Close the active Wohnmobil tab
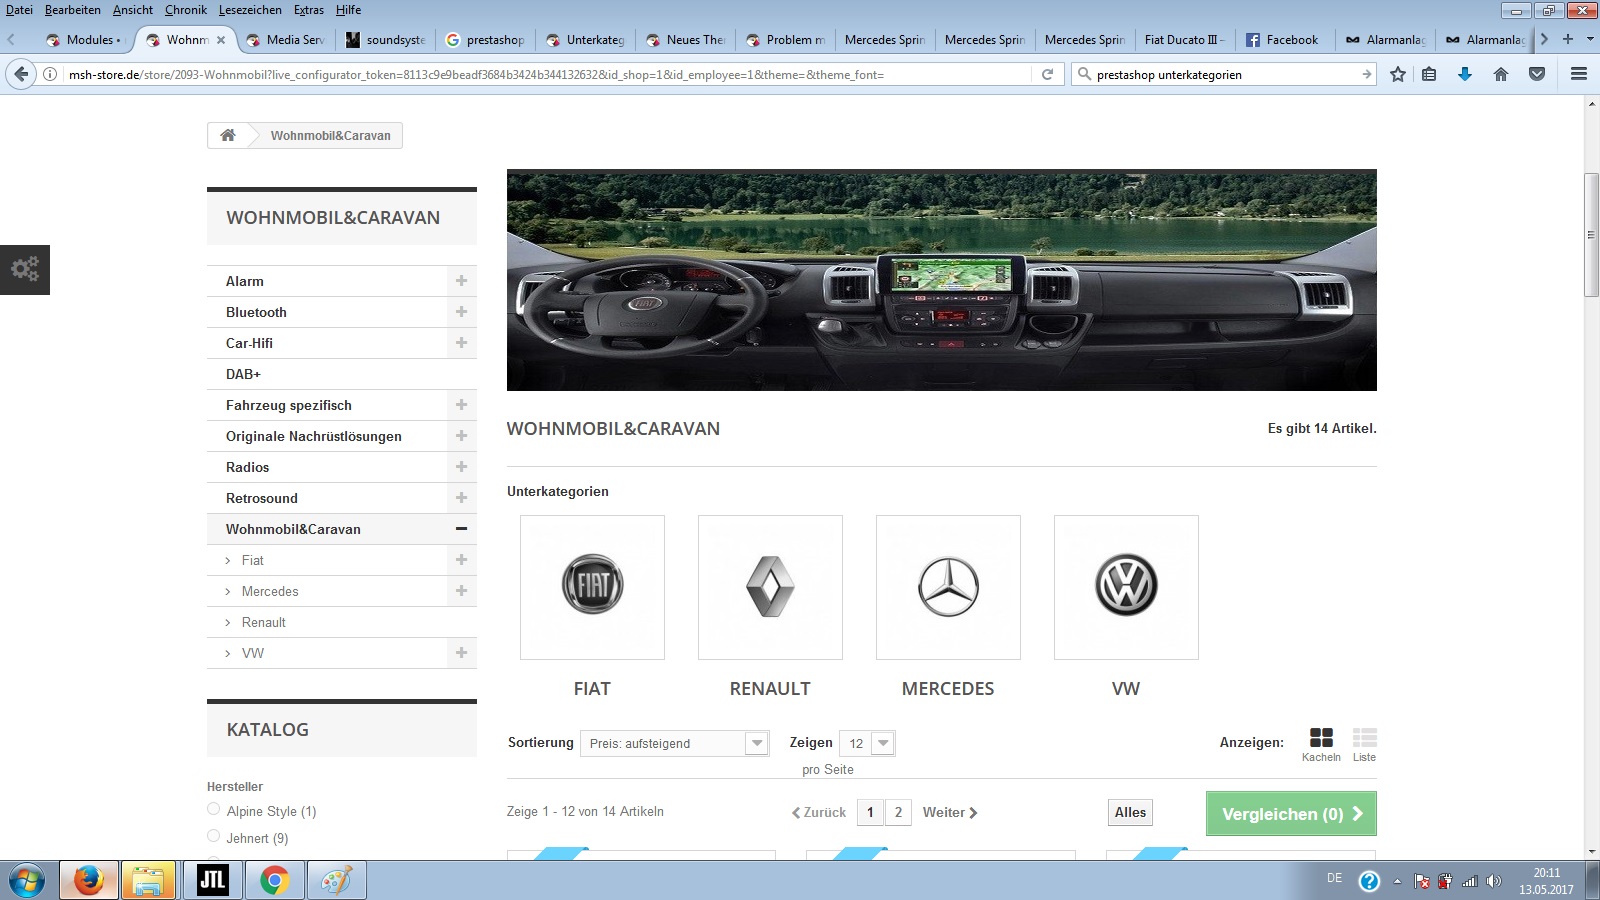Image resolution: width=1600 pixels, height=900 pixels. [x=221, y=40]
